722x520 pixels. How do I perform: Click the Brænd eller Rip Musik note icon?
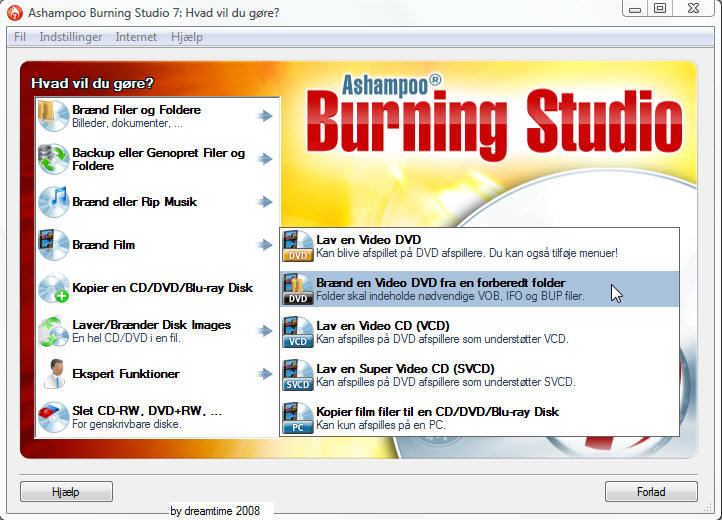(x=53, y=202)
